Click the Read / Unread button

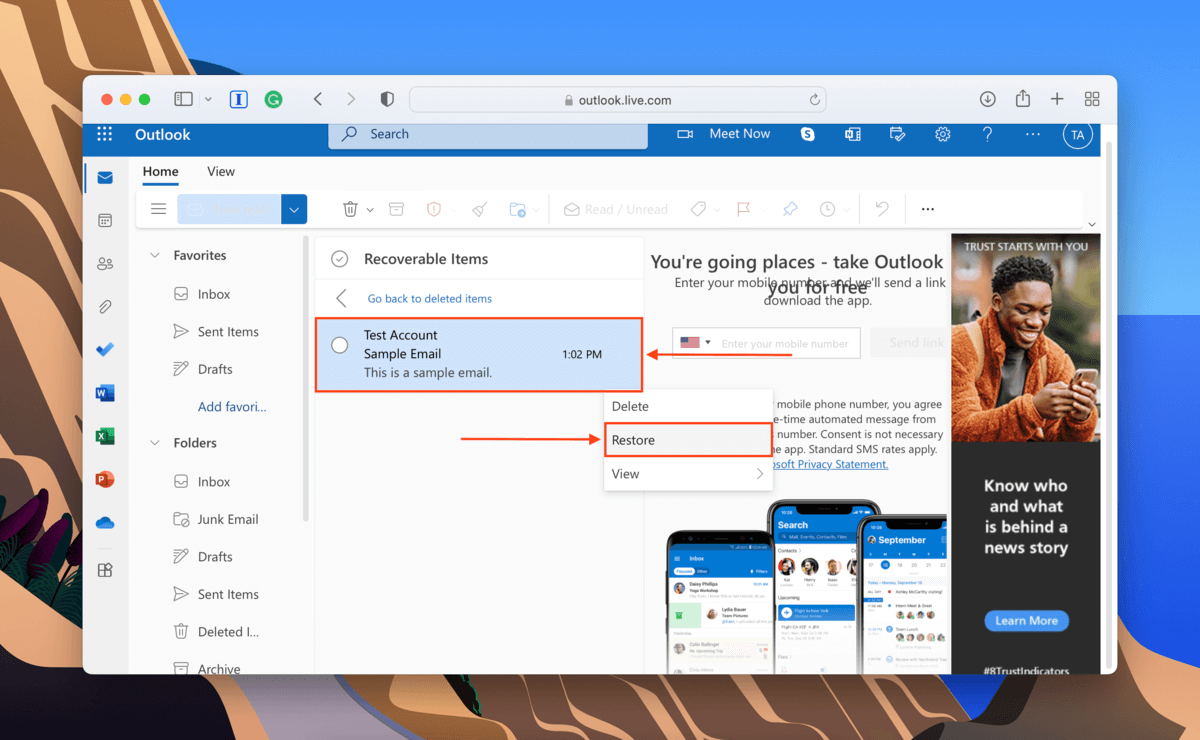[615, 209]
